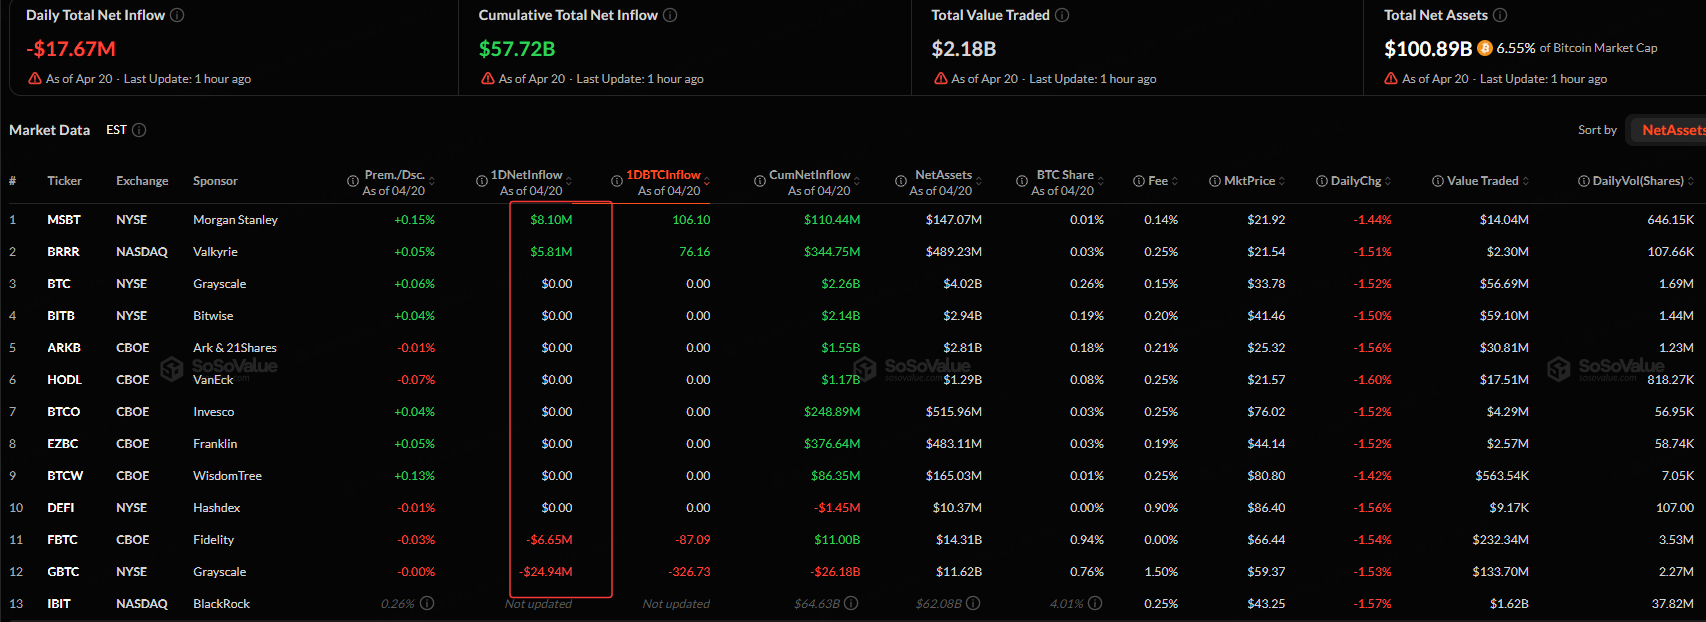1706x622 pixels.
Task: Click warning icon under Daily Total Net Inflow
Action: click(x=35, y=78)
